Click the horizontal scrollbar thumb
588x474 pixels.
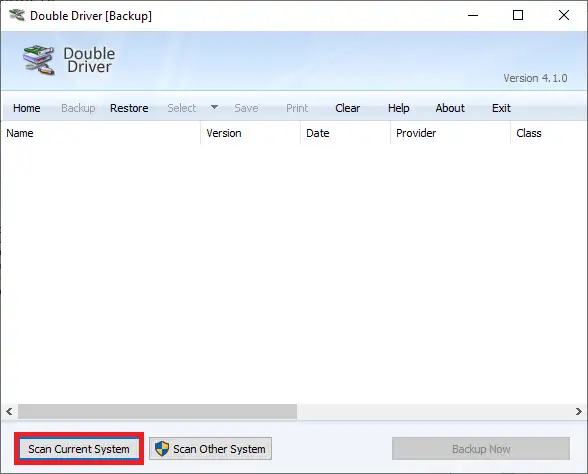[x=158, y=411]
